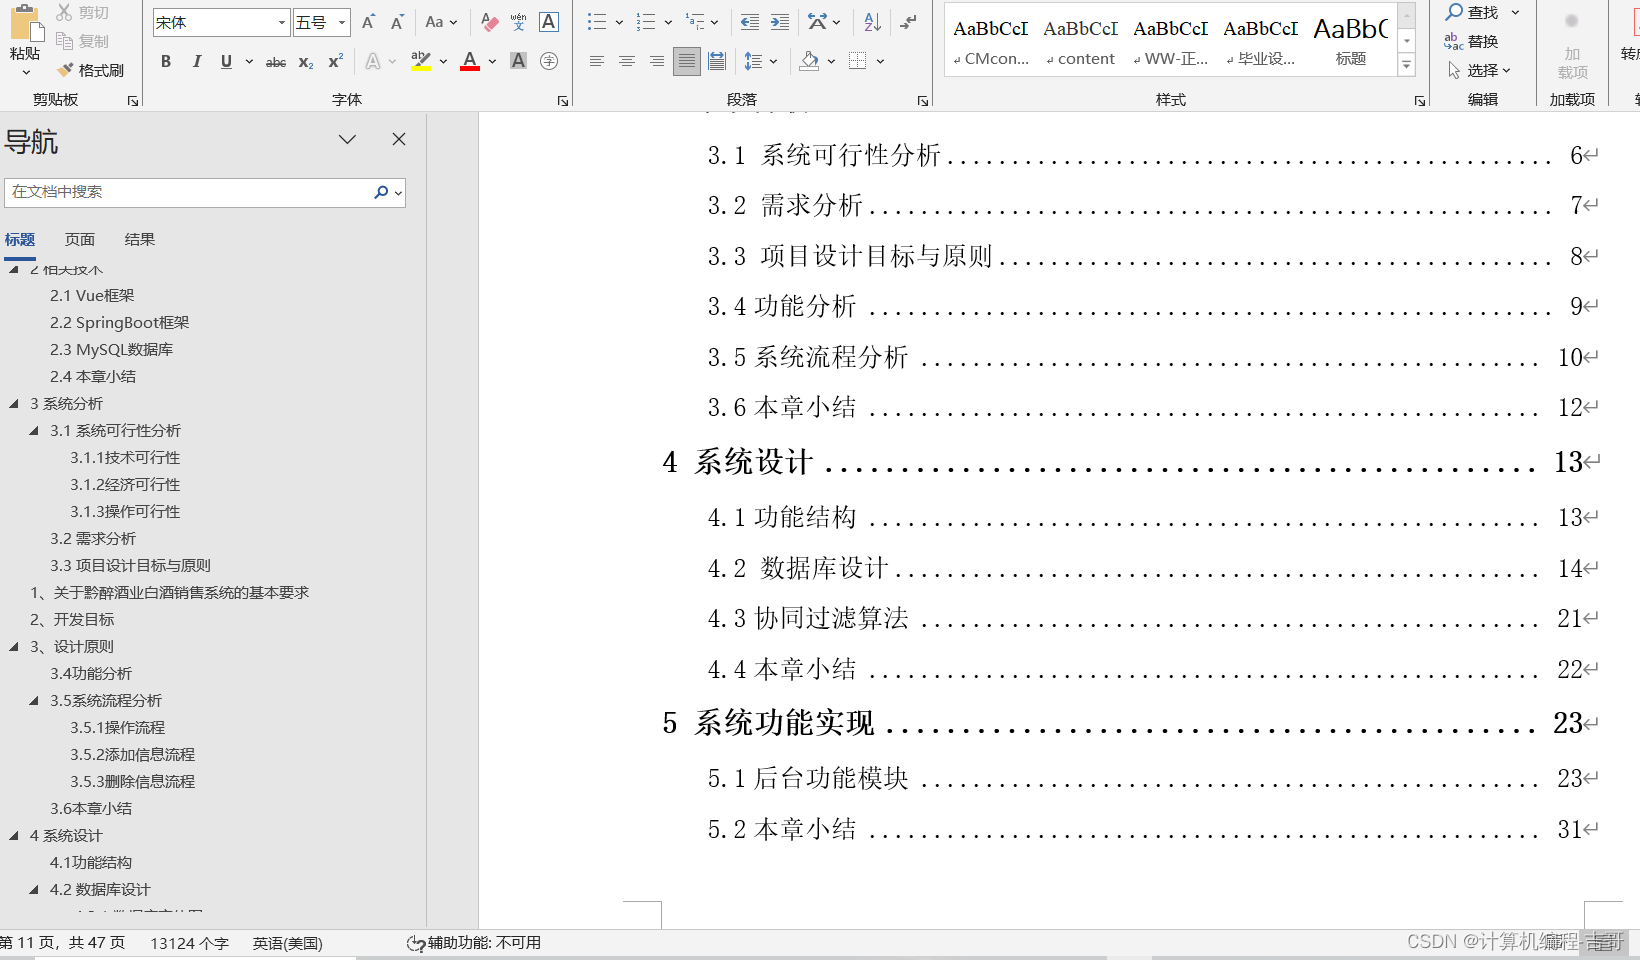The image size is (1640, 960).
Task: Click the enclosed character icon
Action: 548,61
